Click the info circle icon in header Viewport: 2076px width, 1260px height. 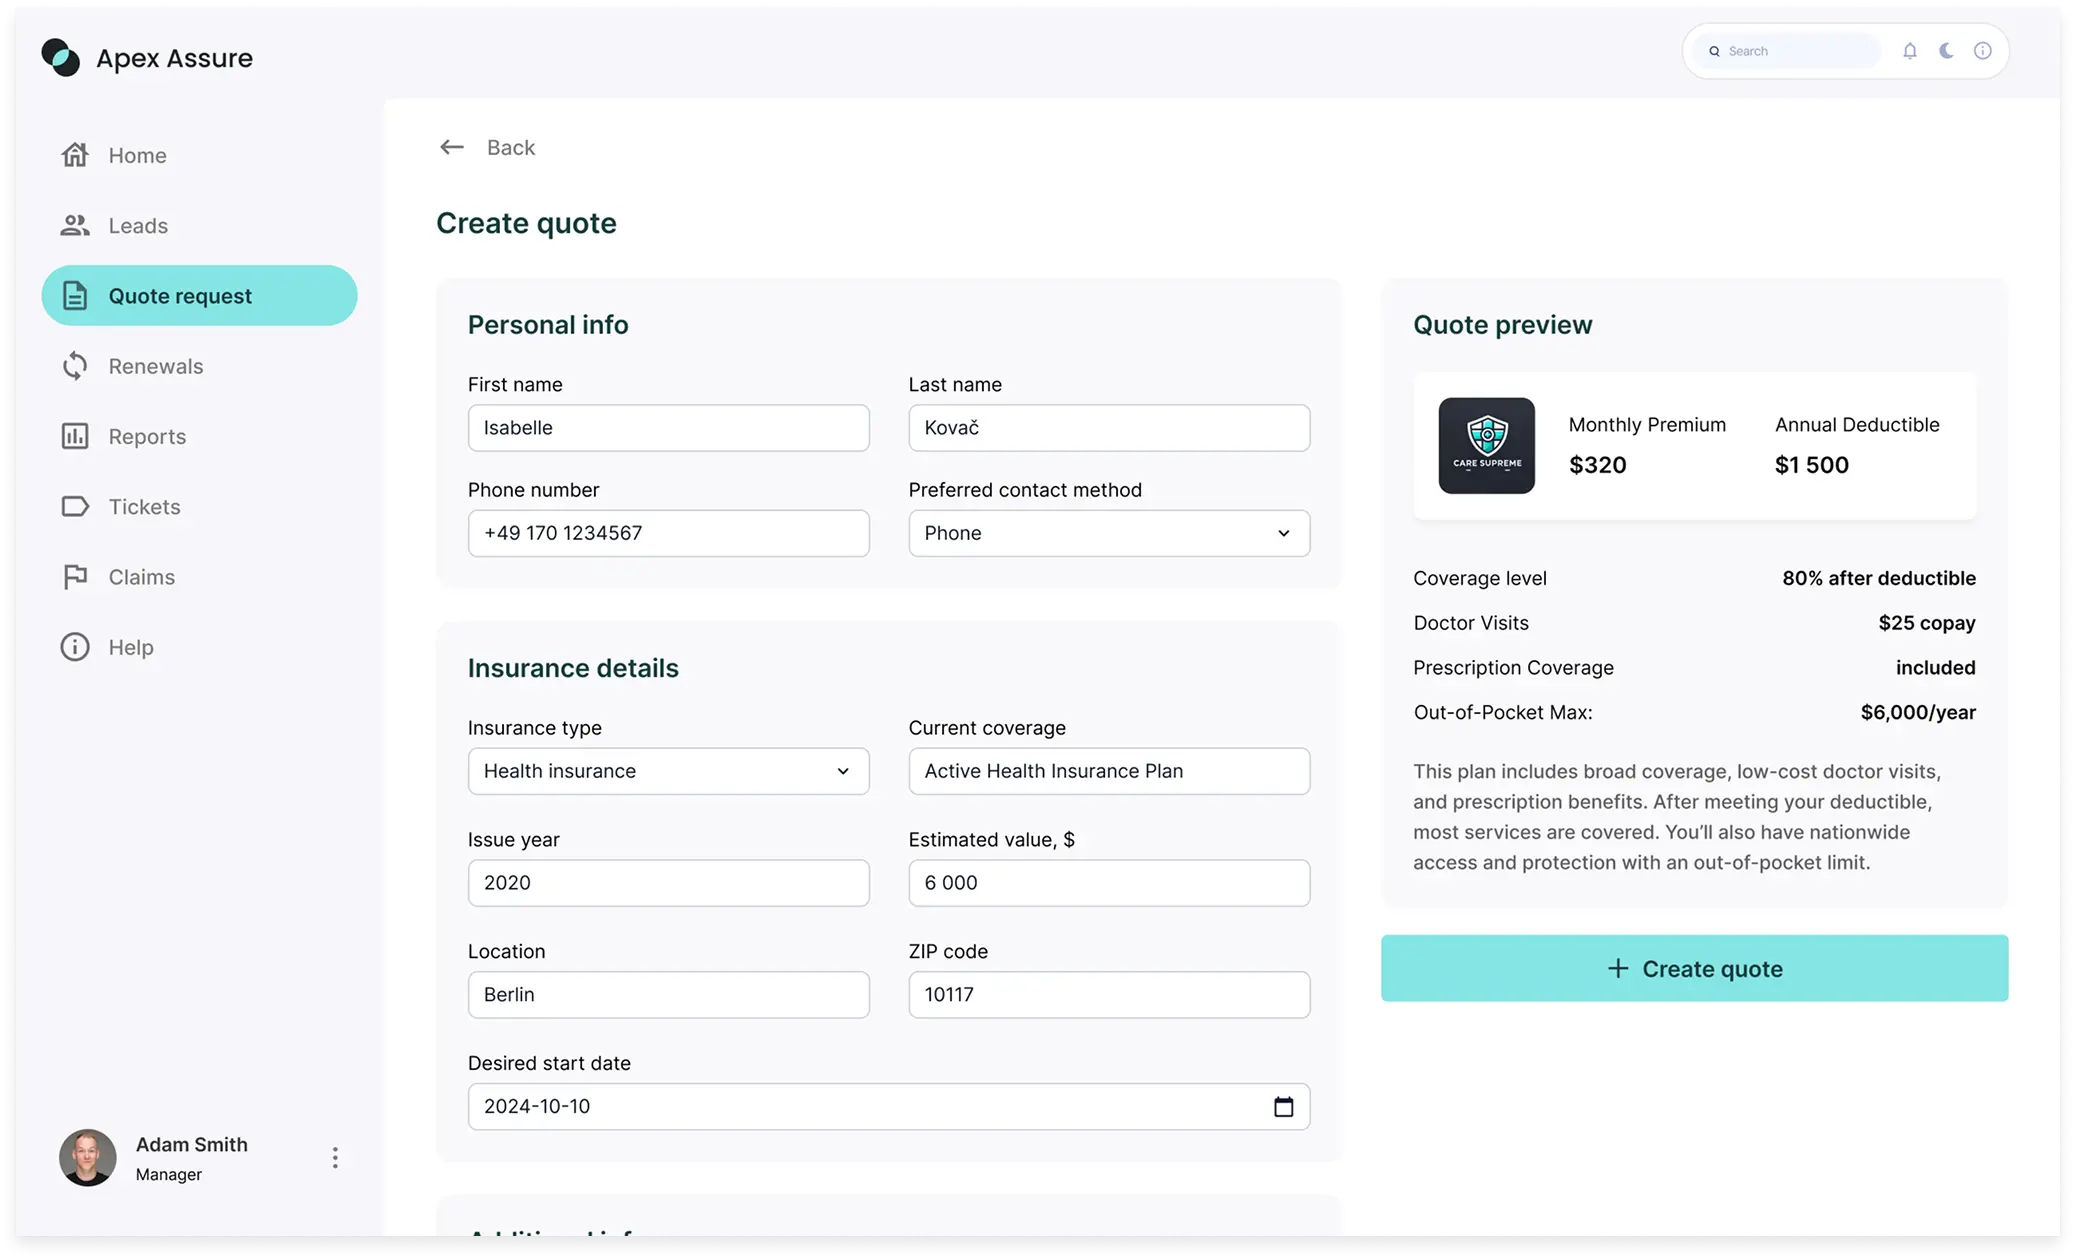pos(1982,51)
